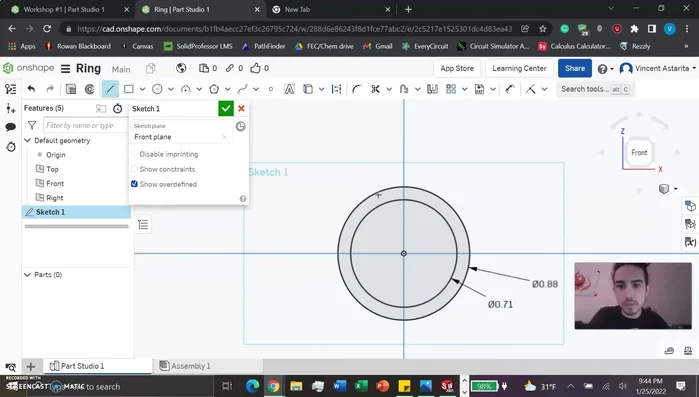
Task: Expand trim tool dropdown arrow
Action: 389,89
